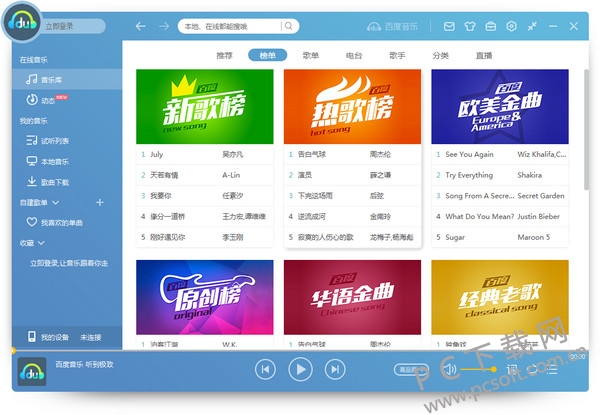The height and width of the screenshot is (415, 600).
Task: Go forward with the right arrow
Action: point(164,26)
